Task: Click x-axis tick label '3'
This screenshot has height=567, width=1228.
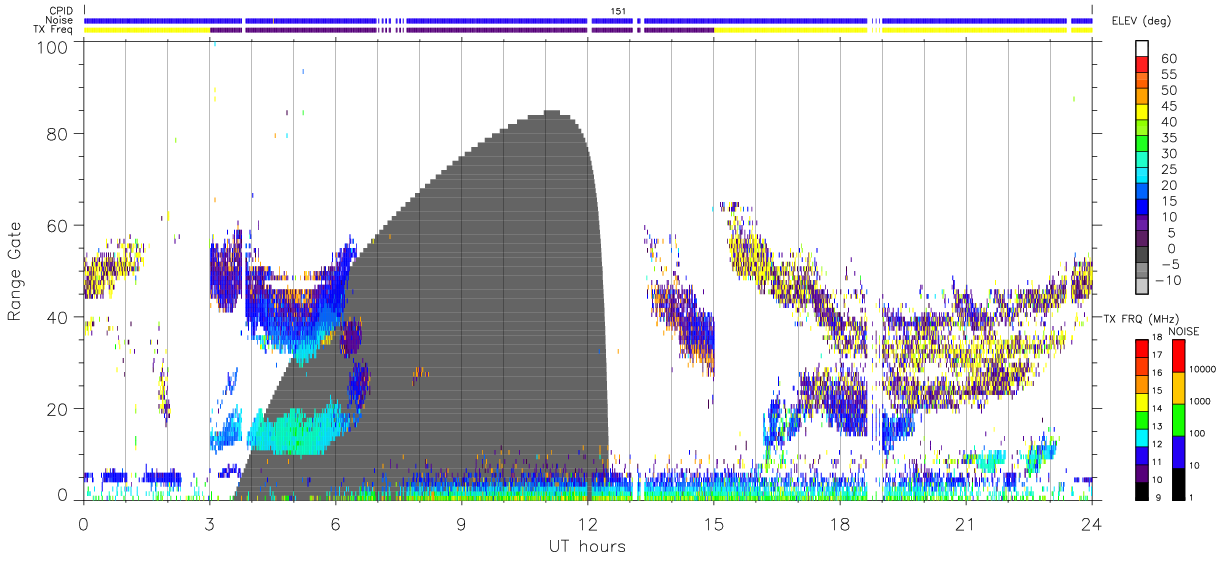Action: pos(209,523)
